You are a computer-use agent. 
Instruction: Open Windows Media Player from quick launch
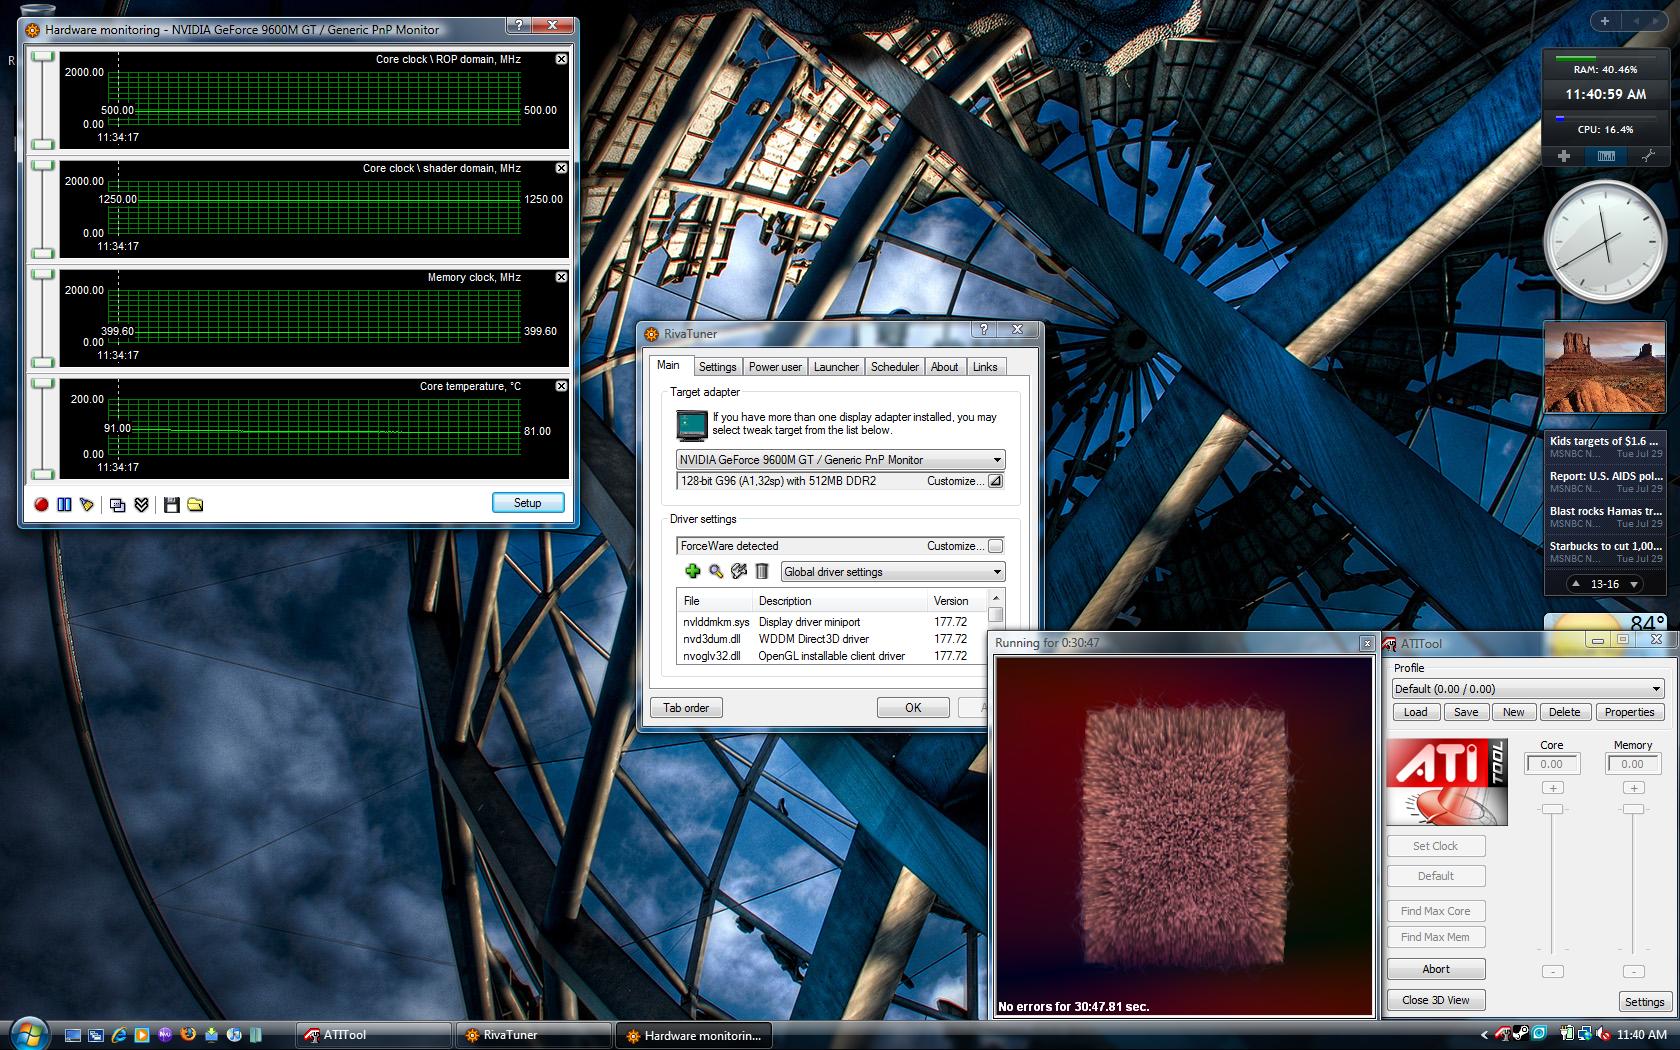point(142,1035)
